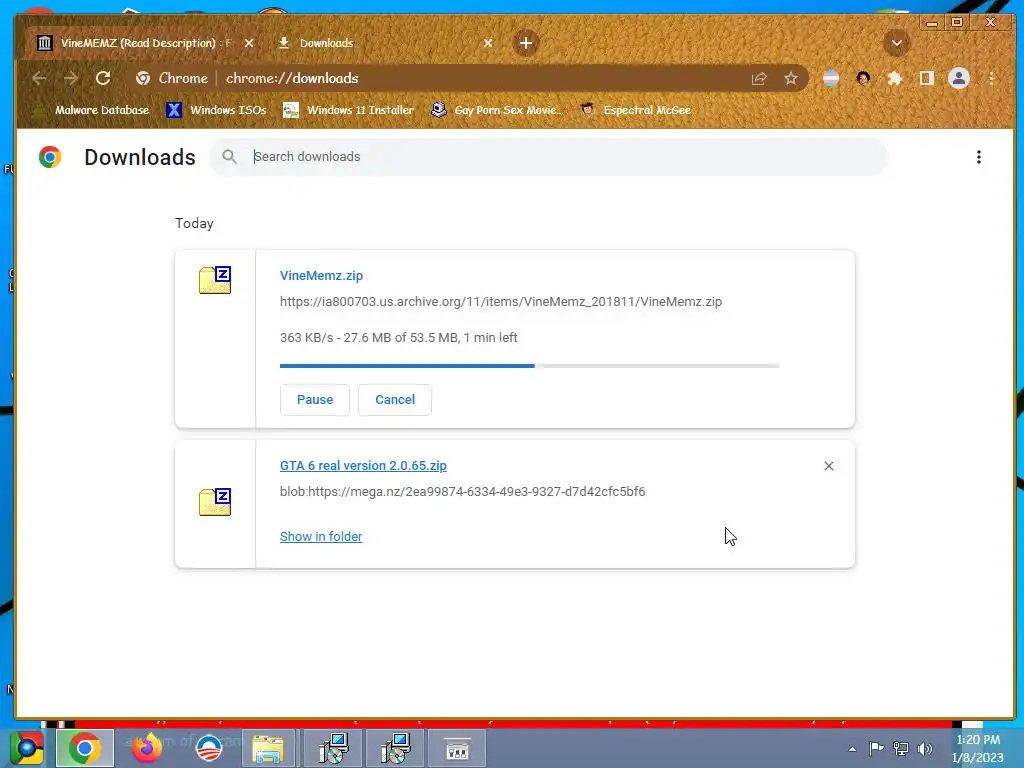Click the Start button on the taskbar
The image size is (1024, 768).
[26, 748]
